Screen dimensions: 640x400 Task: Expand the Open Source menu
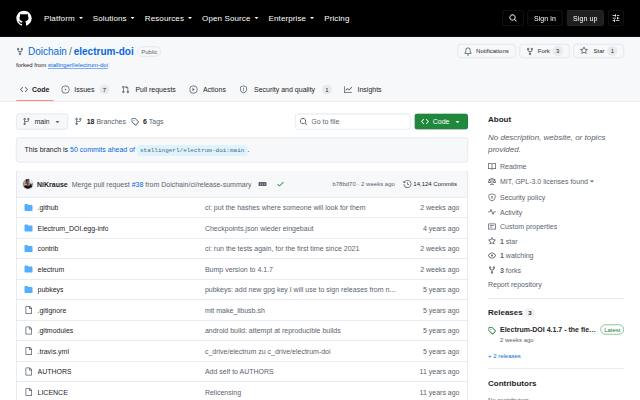(230, 18)
